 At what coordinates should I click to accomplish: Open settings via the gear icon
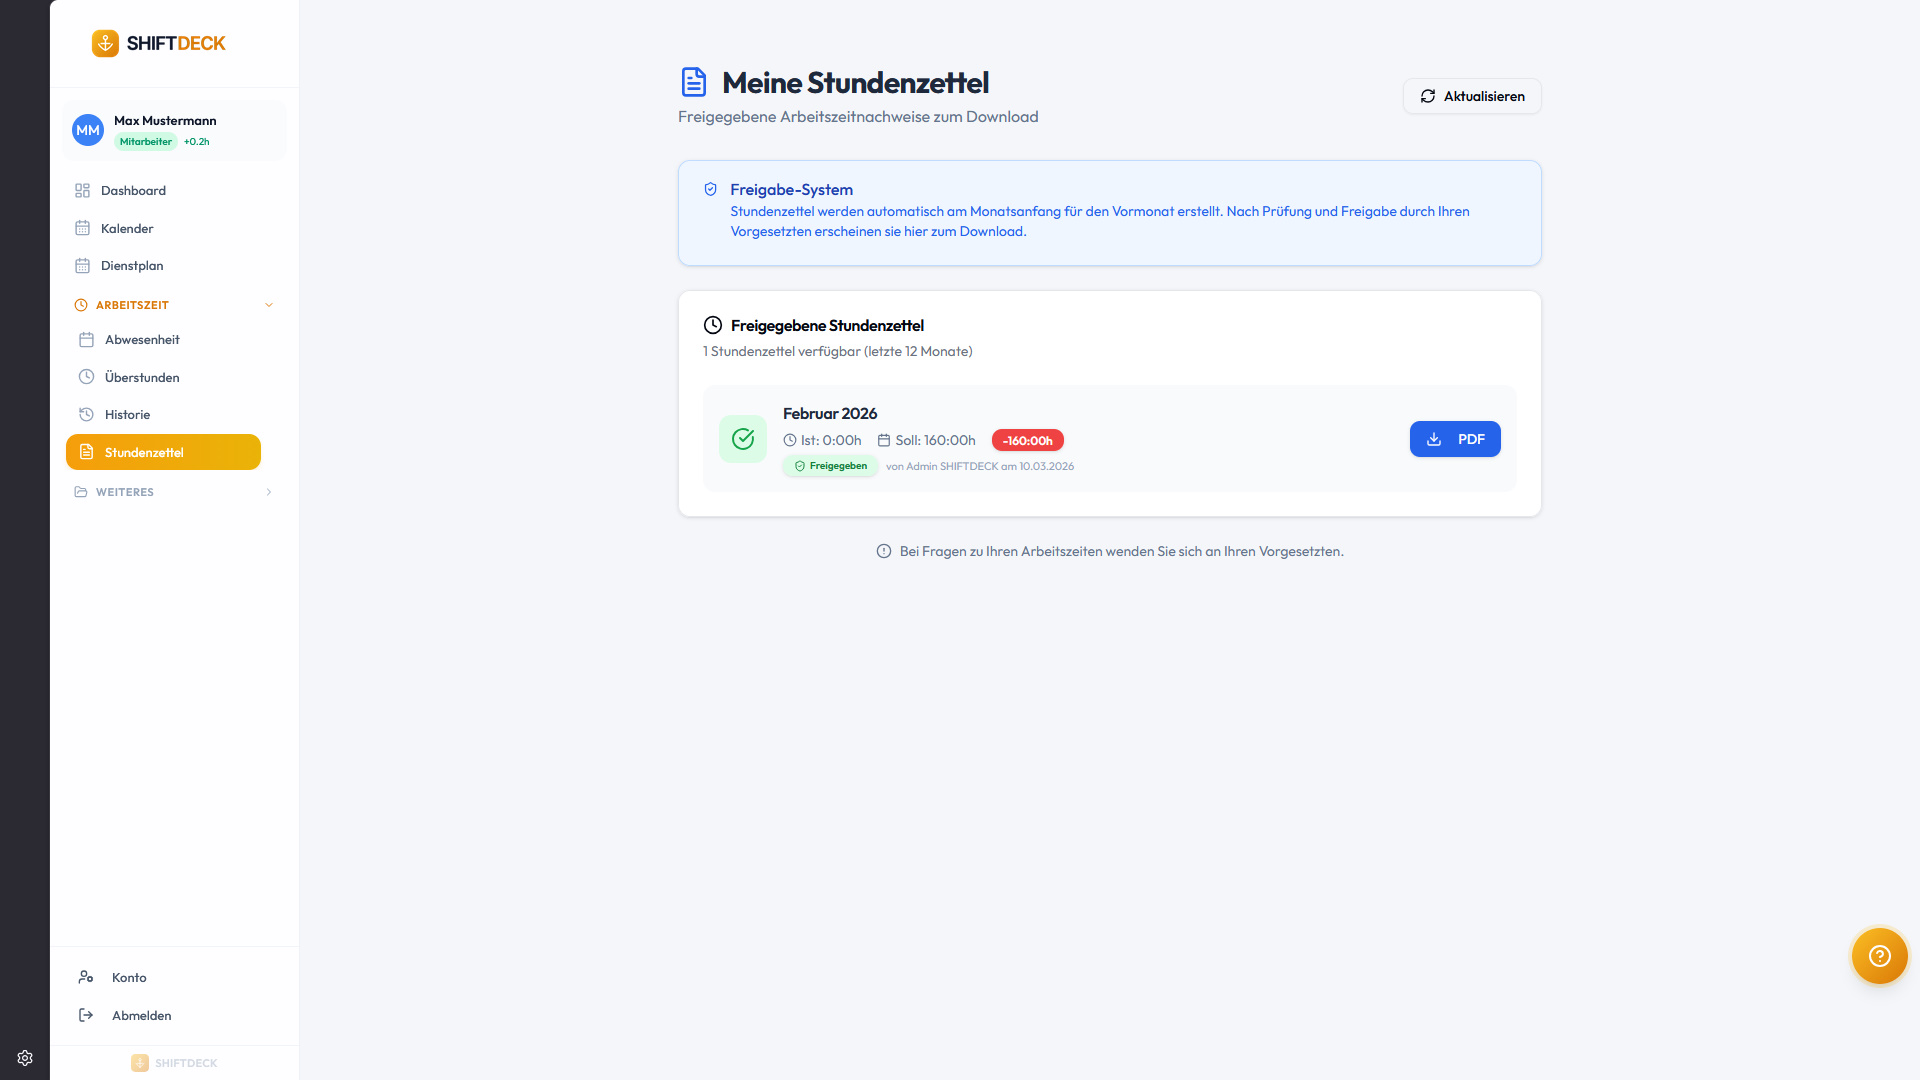25,1058
